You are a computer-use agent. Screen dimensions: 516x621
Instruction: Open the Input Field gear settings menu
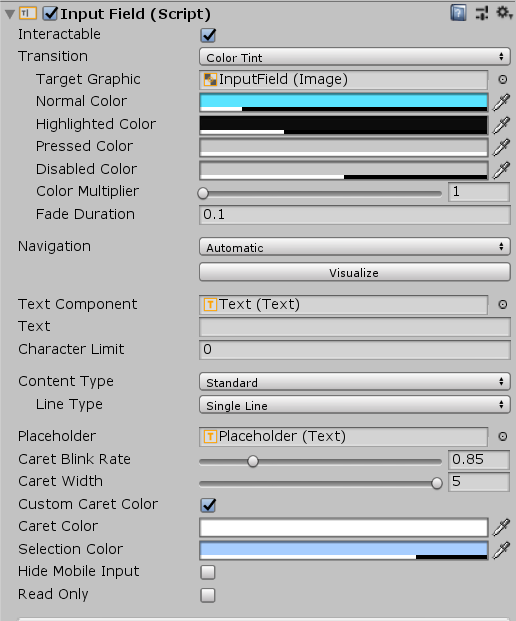[504, 13]
